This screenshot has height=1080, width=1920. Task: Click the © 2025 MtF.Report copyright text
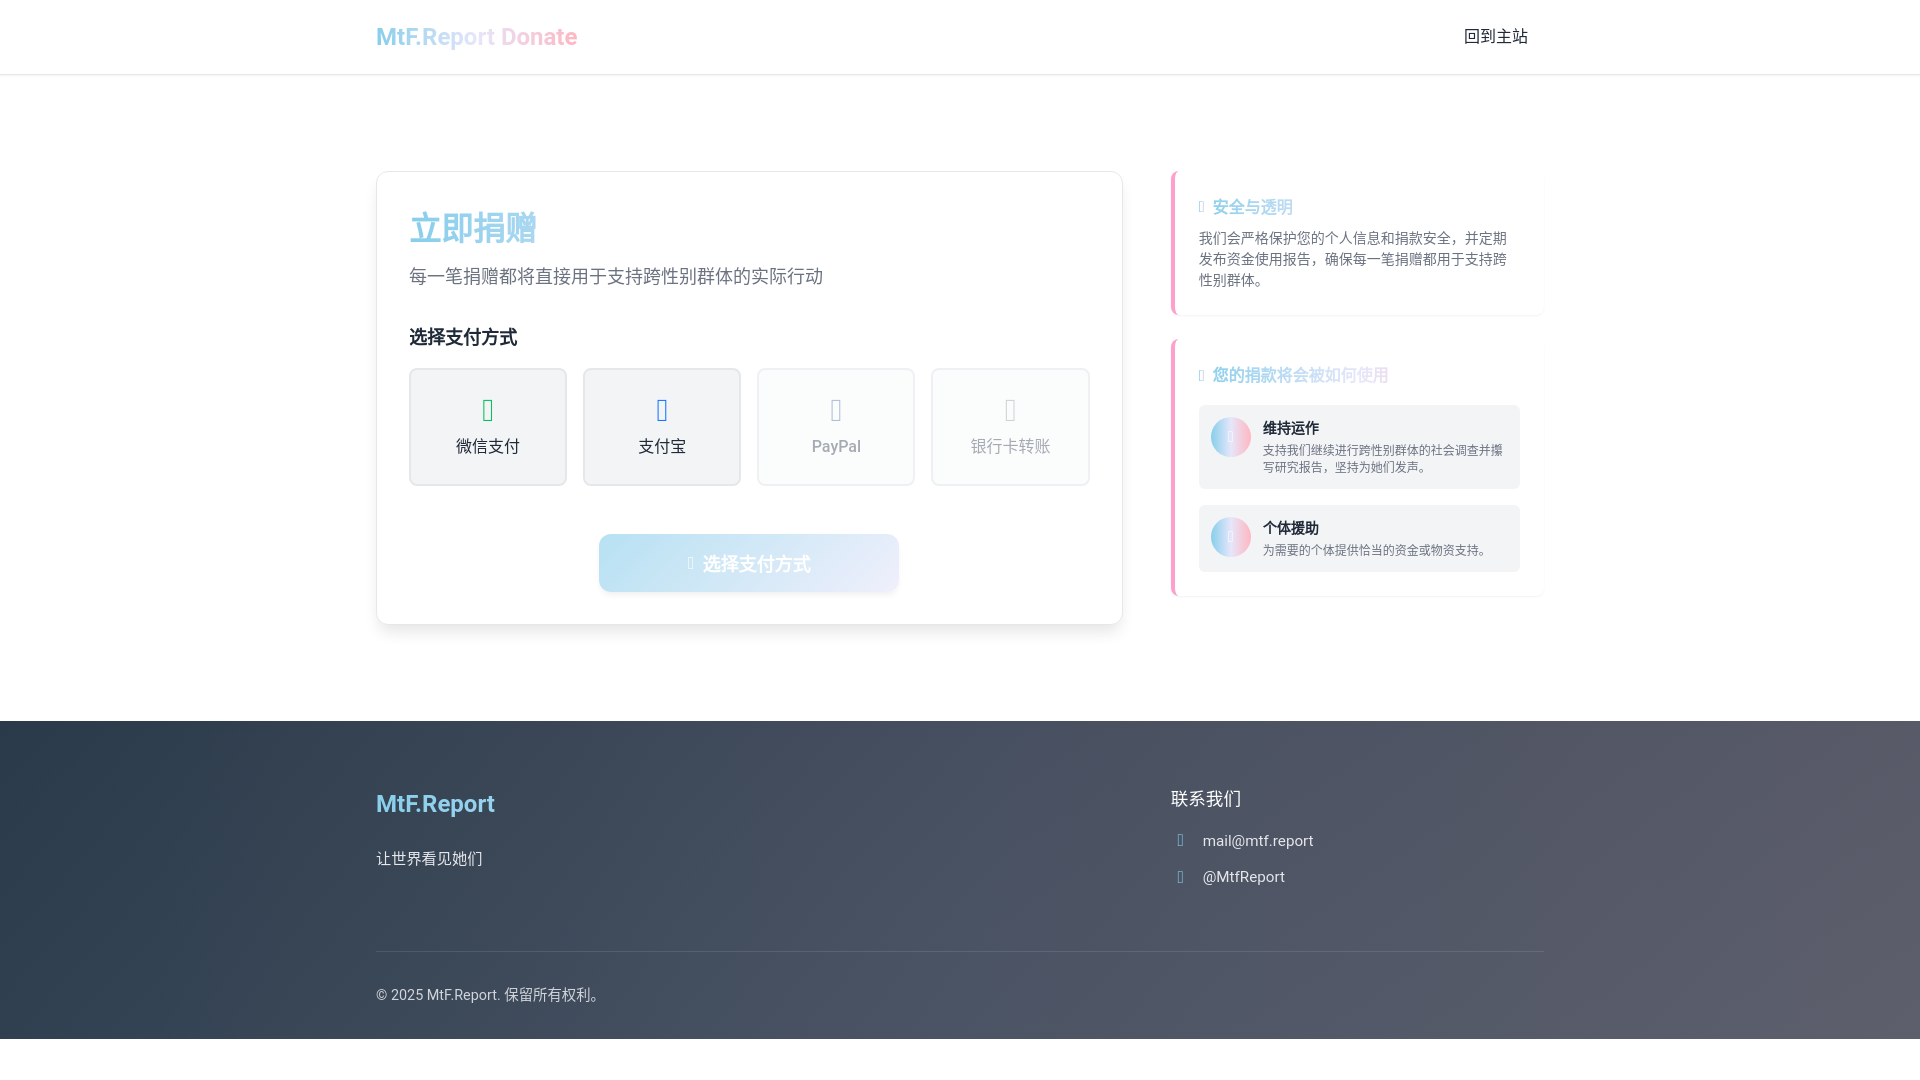[x=490, y=995]
